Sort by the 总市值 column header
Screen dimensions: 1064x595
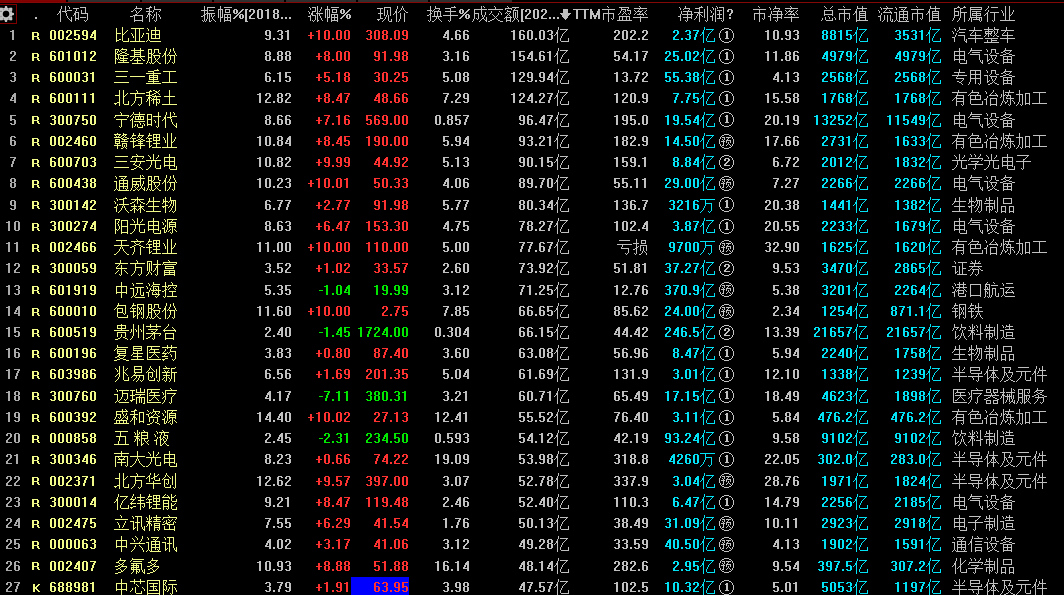pyautogui.click(x=843, y=14)
